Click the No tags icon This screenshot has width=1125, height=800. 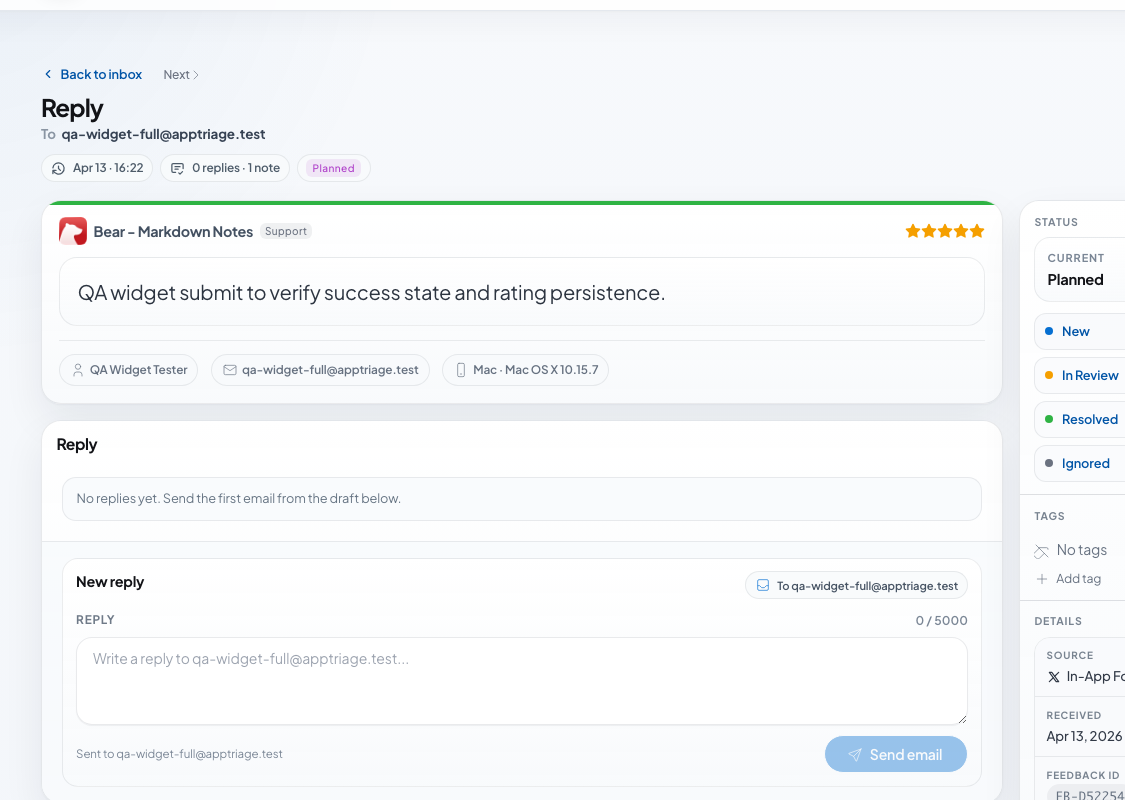[x=1041, y=551]
